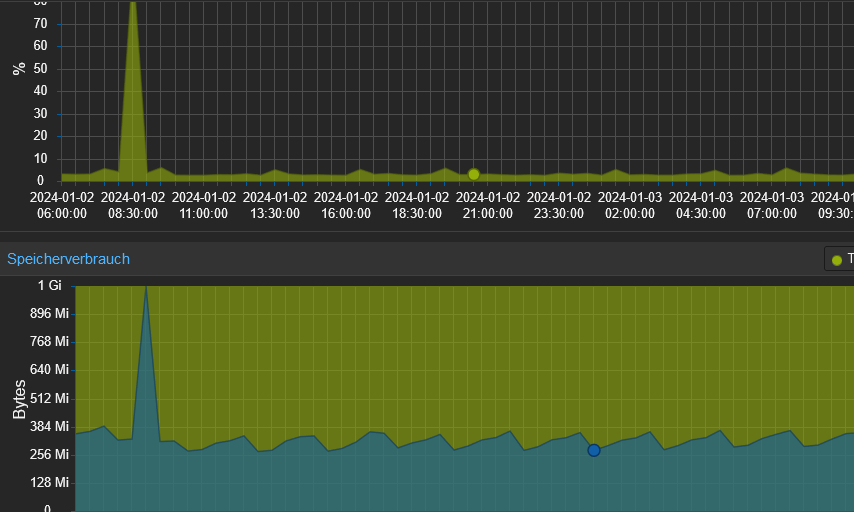Click the 2024-01-03 02:00:00 axis label
This screenshot has width=854, height=512.
click(630, 205)
